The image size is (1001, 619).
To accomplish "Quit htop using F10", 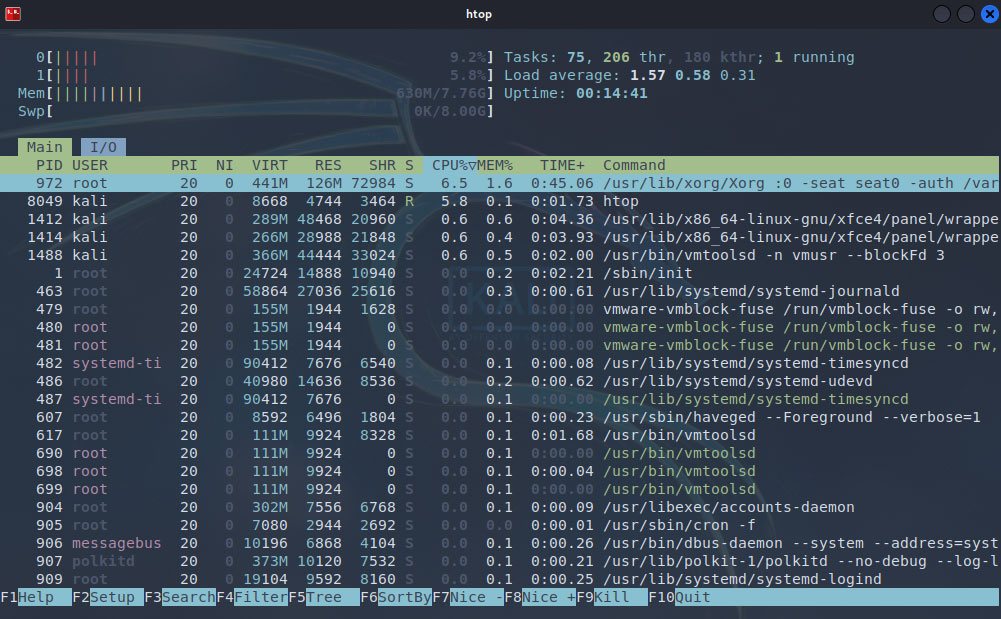I will [680, 597].
